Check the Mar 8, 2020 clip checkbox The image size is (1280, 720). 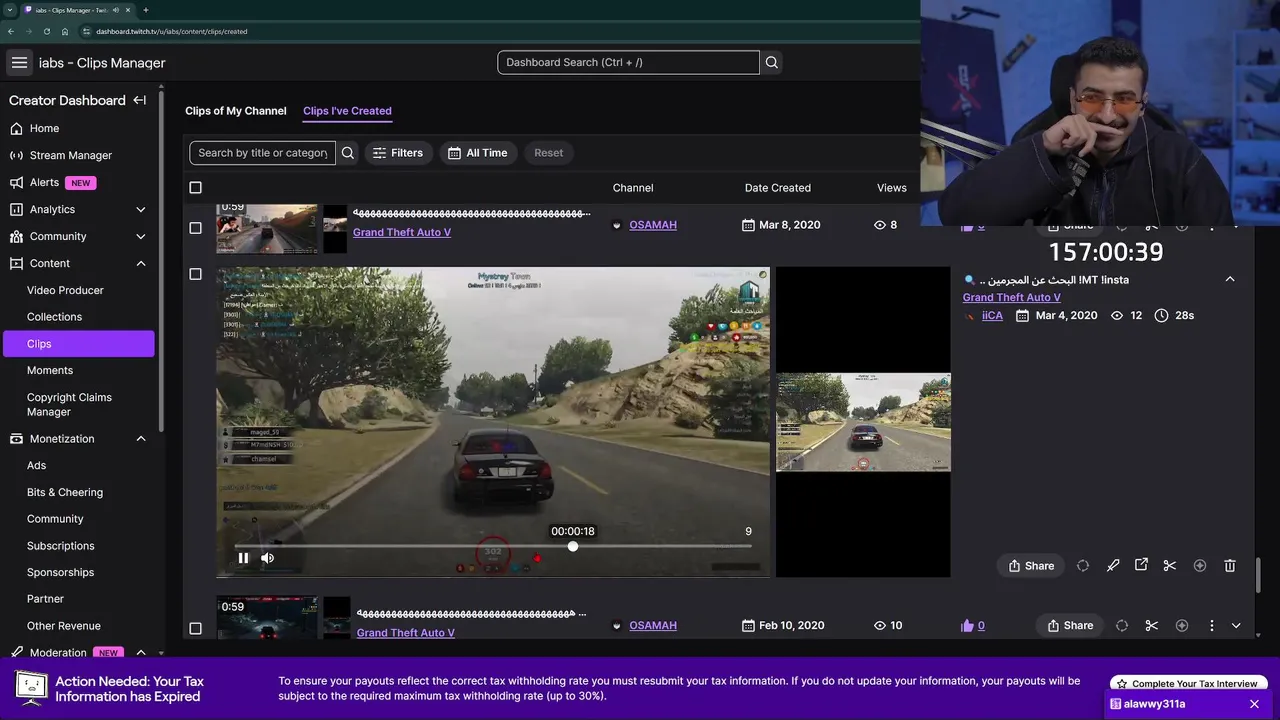point(195,228)
